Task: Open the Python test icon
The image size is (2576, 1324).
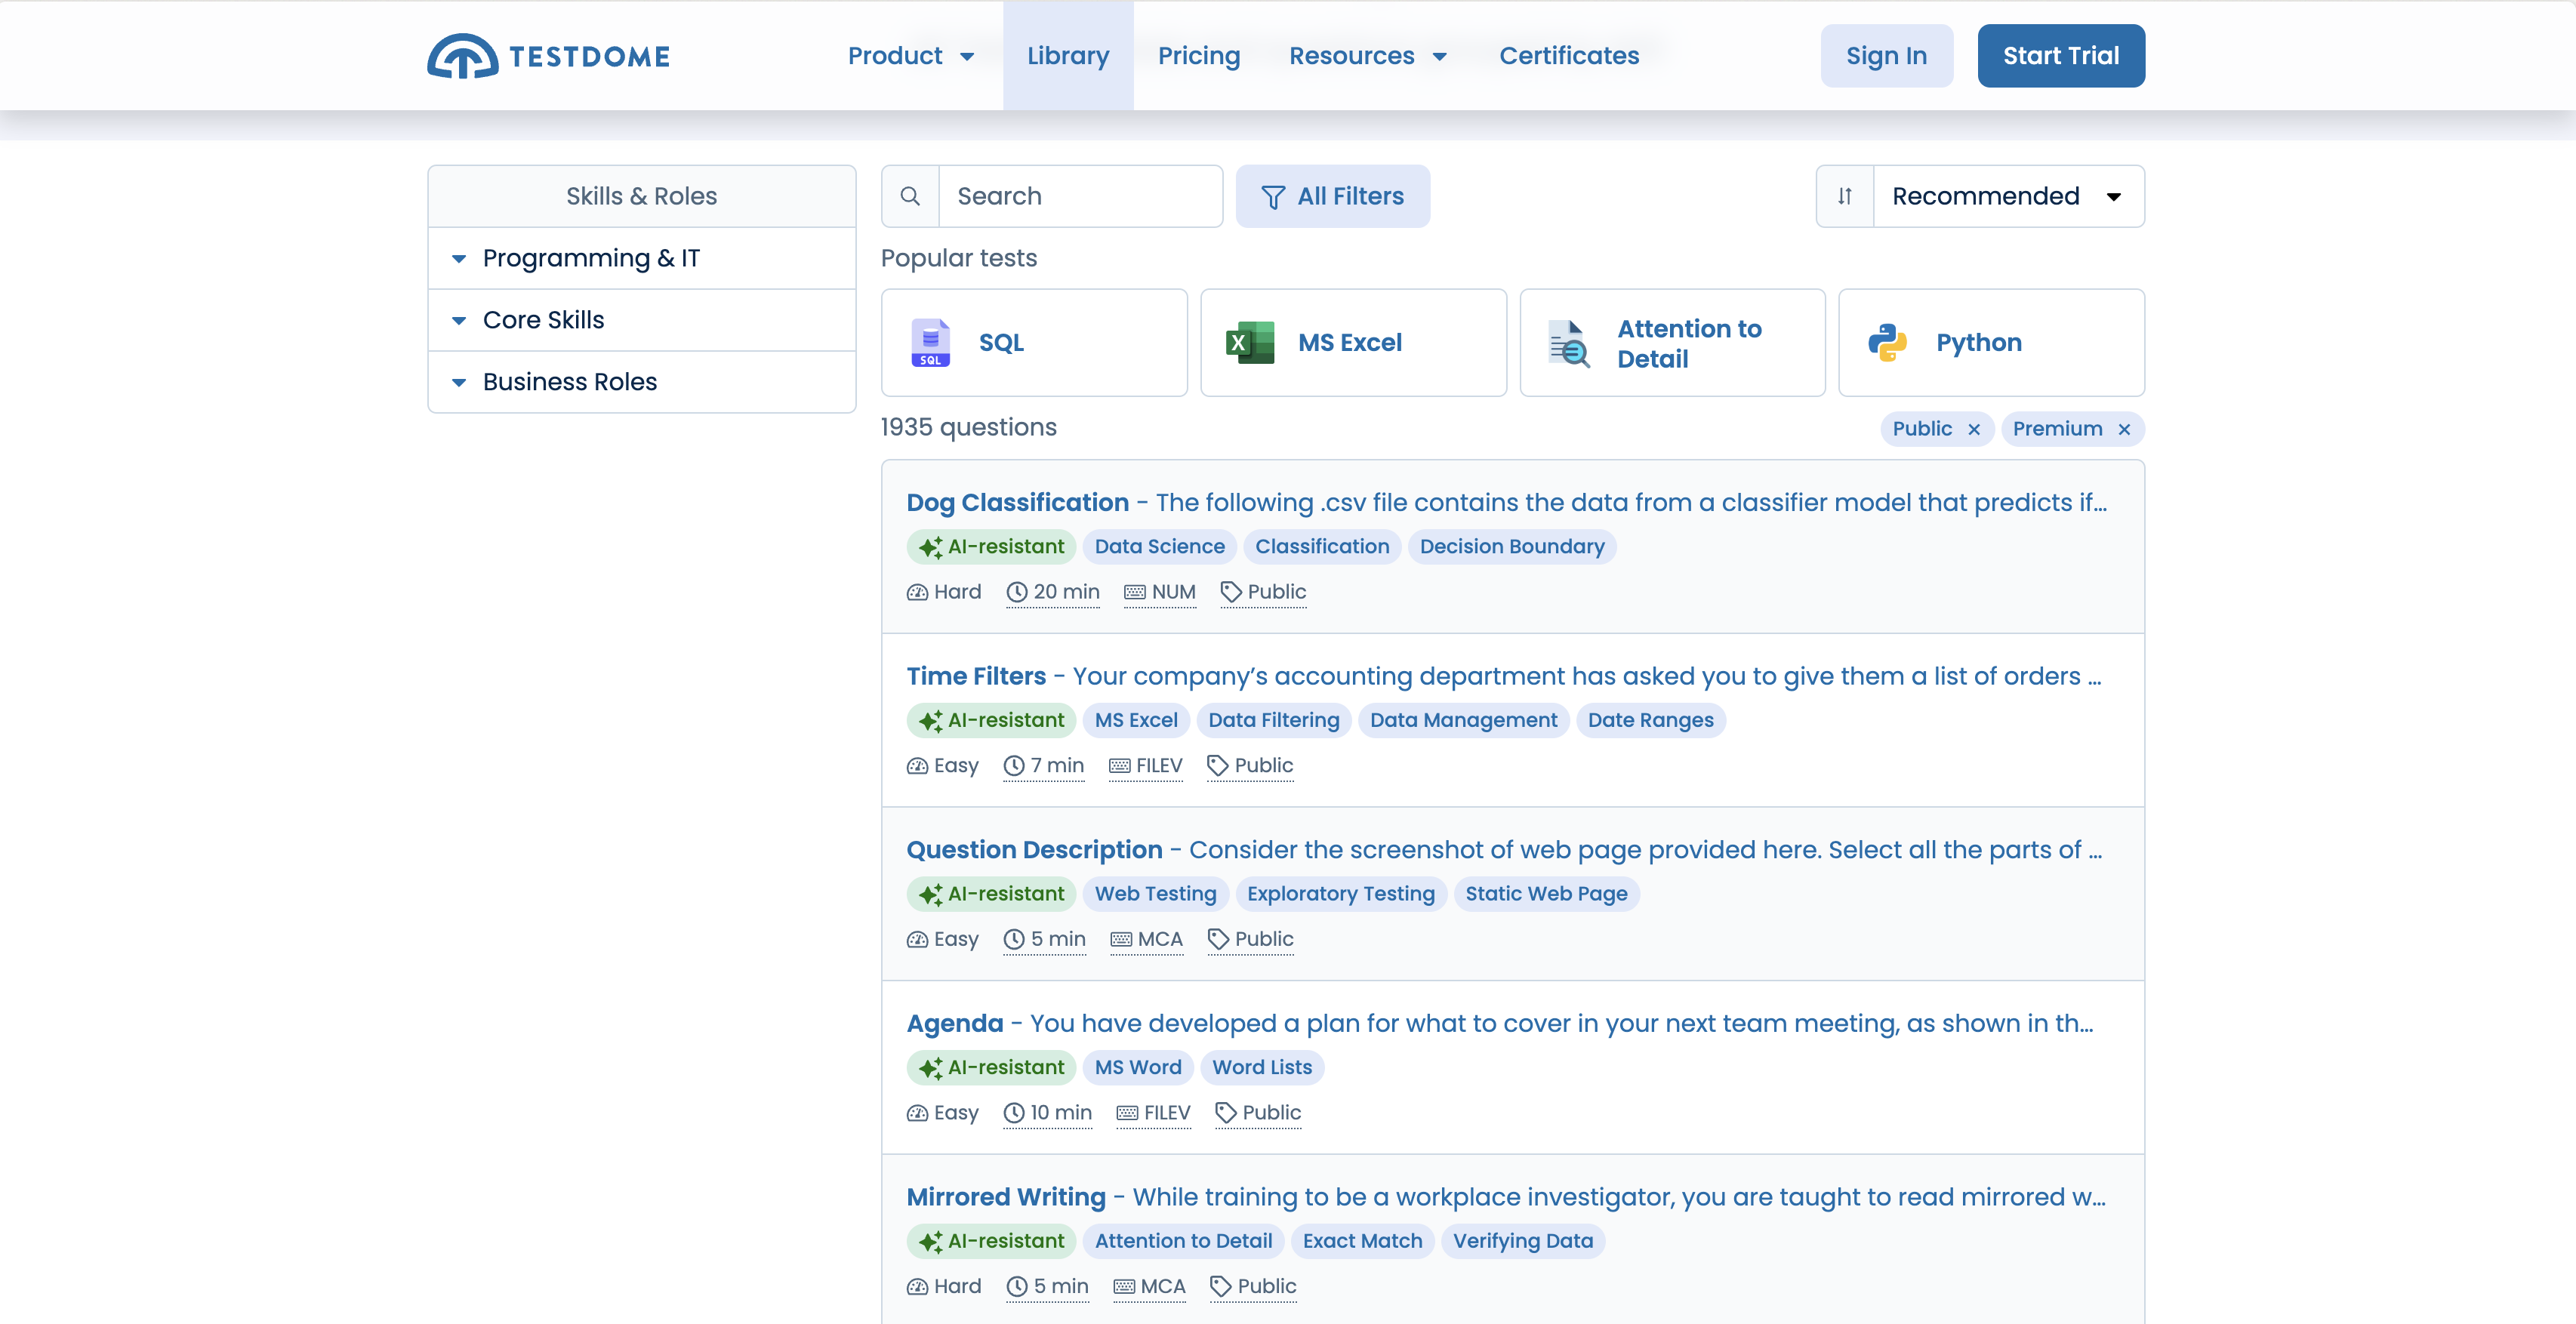Action: pyautogui.click(x=1888, y=343)
